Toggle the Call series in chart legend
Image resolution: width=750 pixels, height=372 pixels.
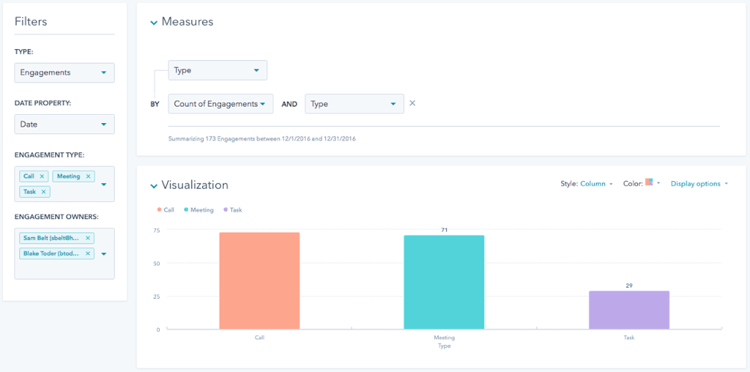point(165,209)
